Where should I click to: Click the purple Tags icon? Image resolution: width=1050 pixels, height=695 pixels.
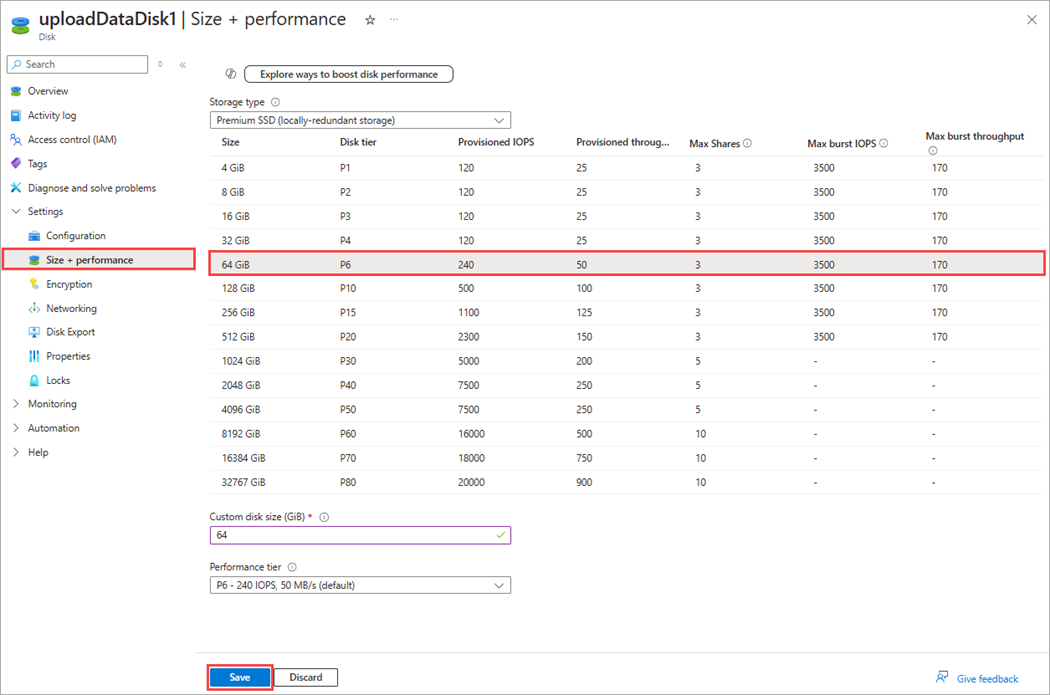coord(16,163)
